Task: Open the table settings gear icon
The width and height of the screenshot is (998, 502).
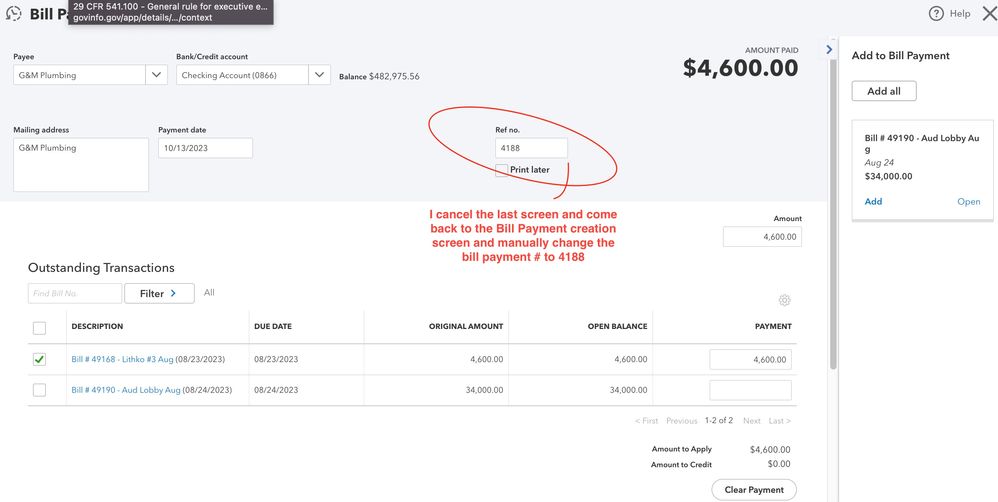Action: coord(784,300)
